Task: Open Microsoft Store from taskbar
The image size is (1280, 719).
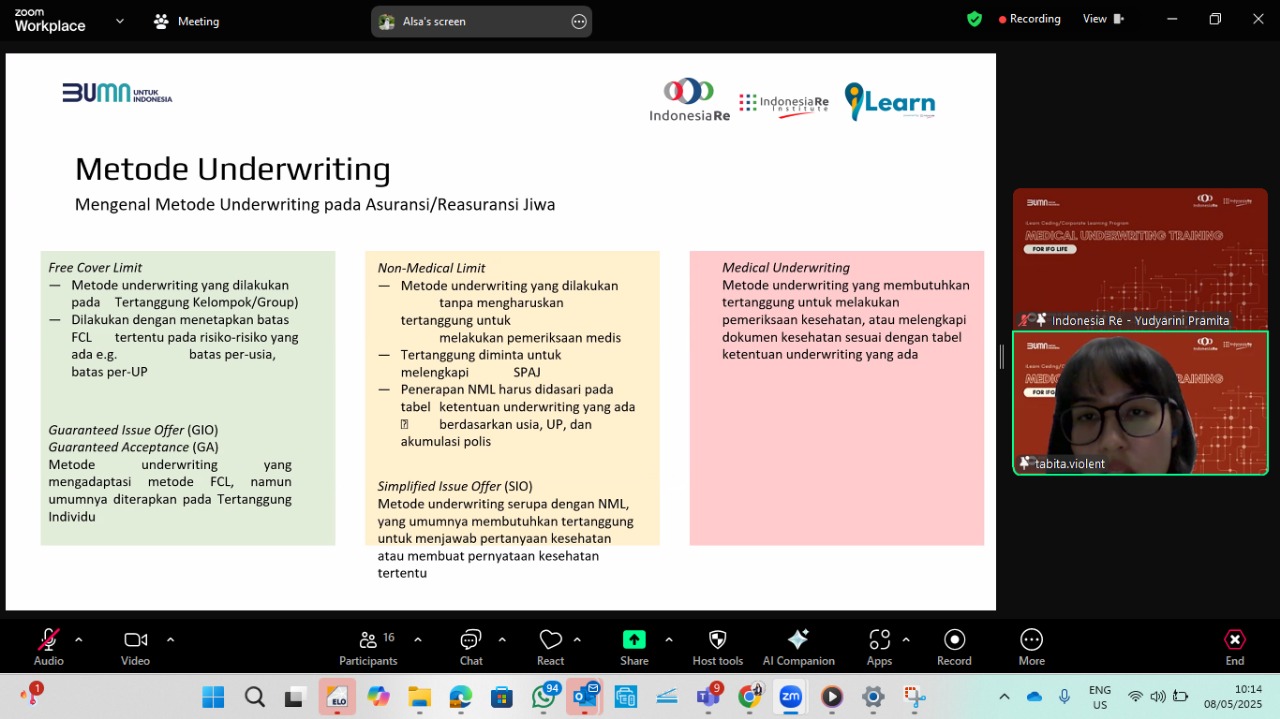Action: pos(501,696)
